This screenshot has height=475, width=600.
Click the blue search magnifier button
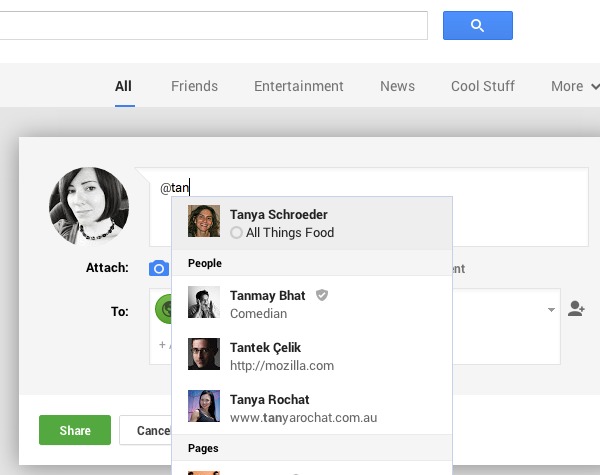click(478, 25)
